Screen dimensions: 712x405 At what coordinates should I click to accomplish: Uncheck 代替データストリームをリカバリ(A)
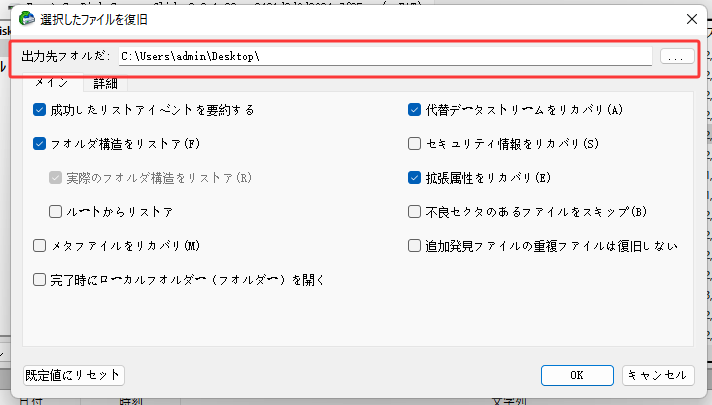coord(415,109)
